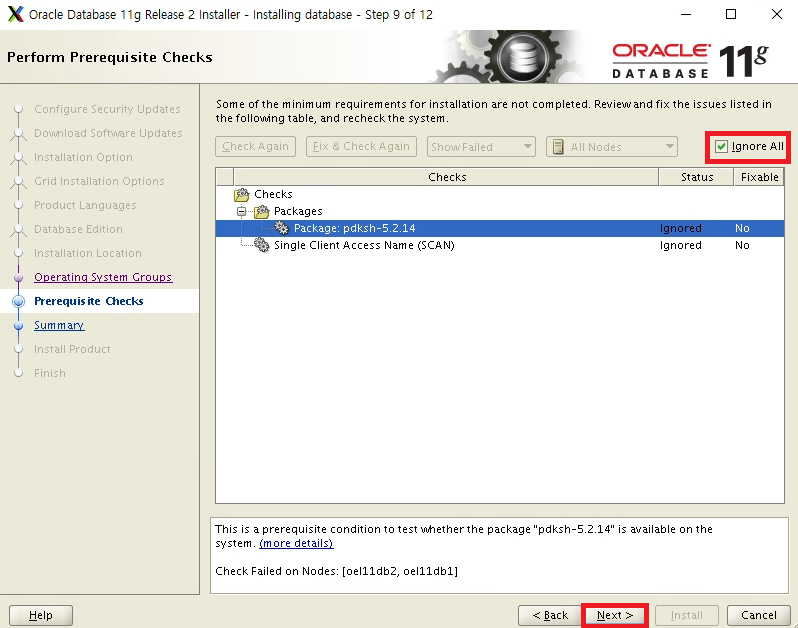Collapse the Packages tree node

point(242,211)
